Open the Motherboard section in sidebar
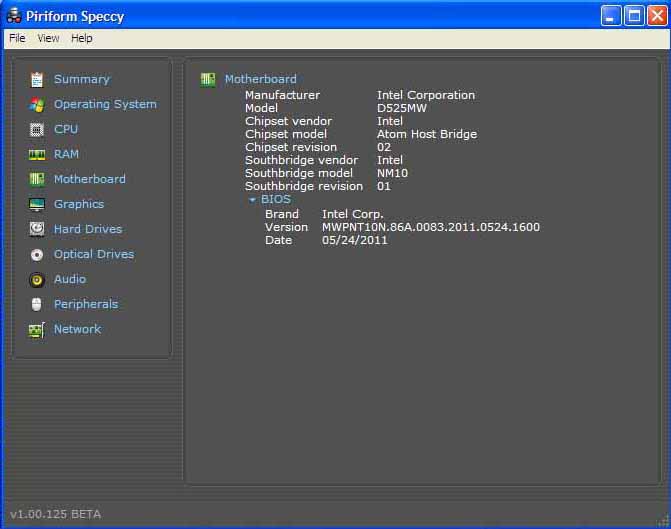The height and width of the screenshot is (529, 671). point(89,179)
